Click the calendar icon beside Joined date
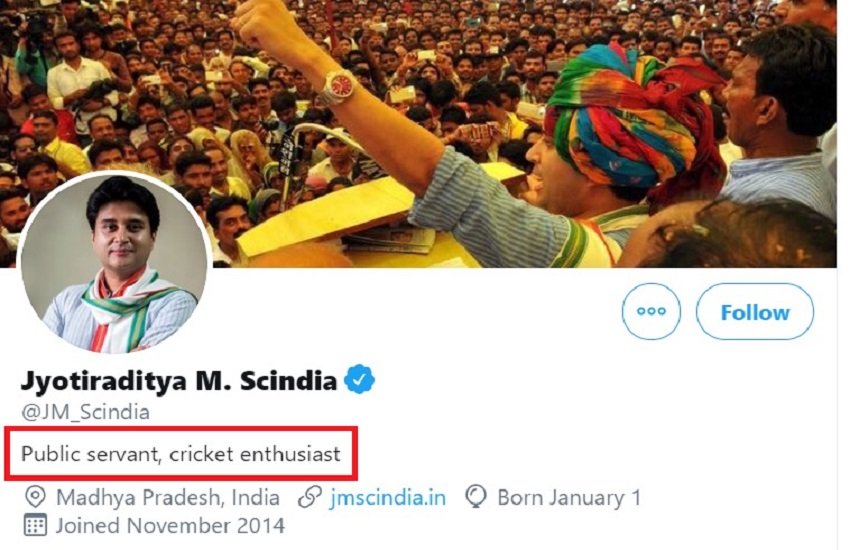Screen dimensions: 850x550 35,525
